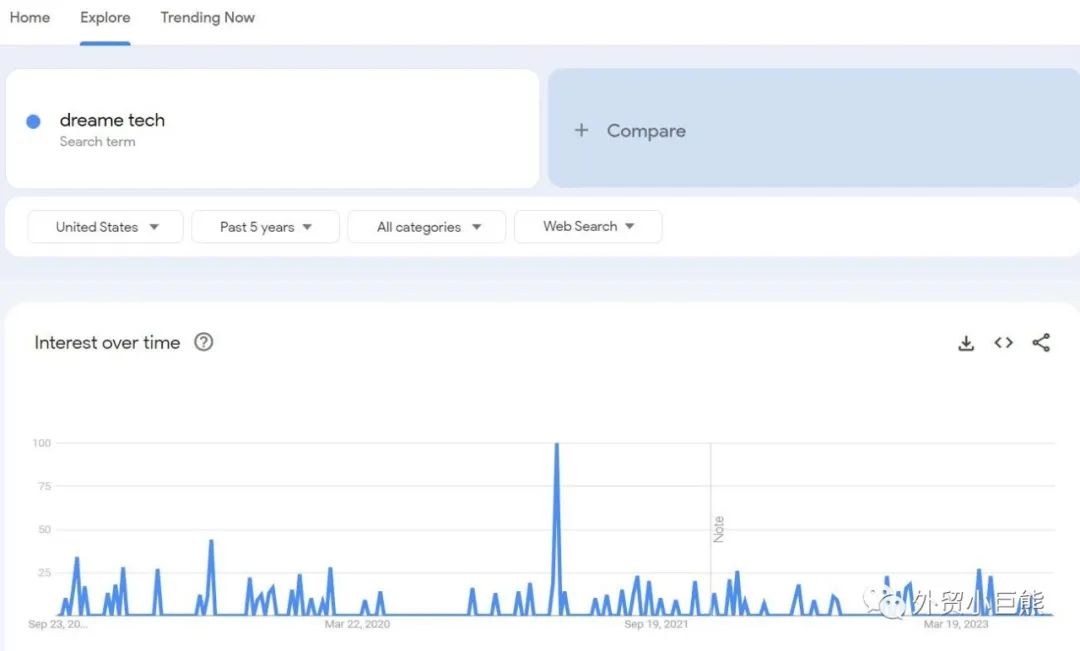Click the Interest over time heading
Image resolution: width=1080 pixels, height=651 pixels.
(x=107, y=343)
